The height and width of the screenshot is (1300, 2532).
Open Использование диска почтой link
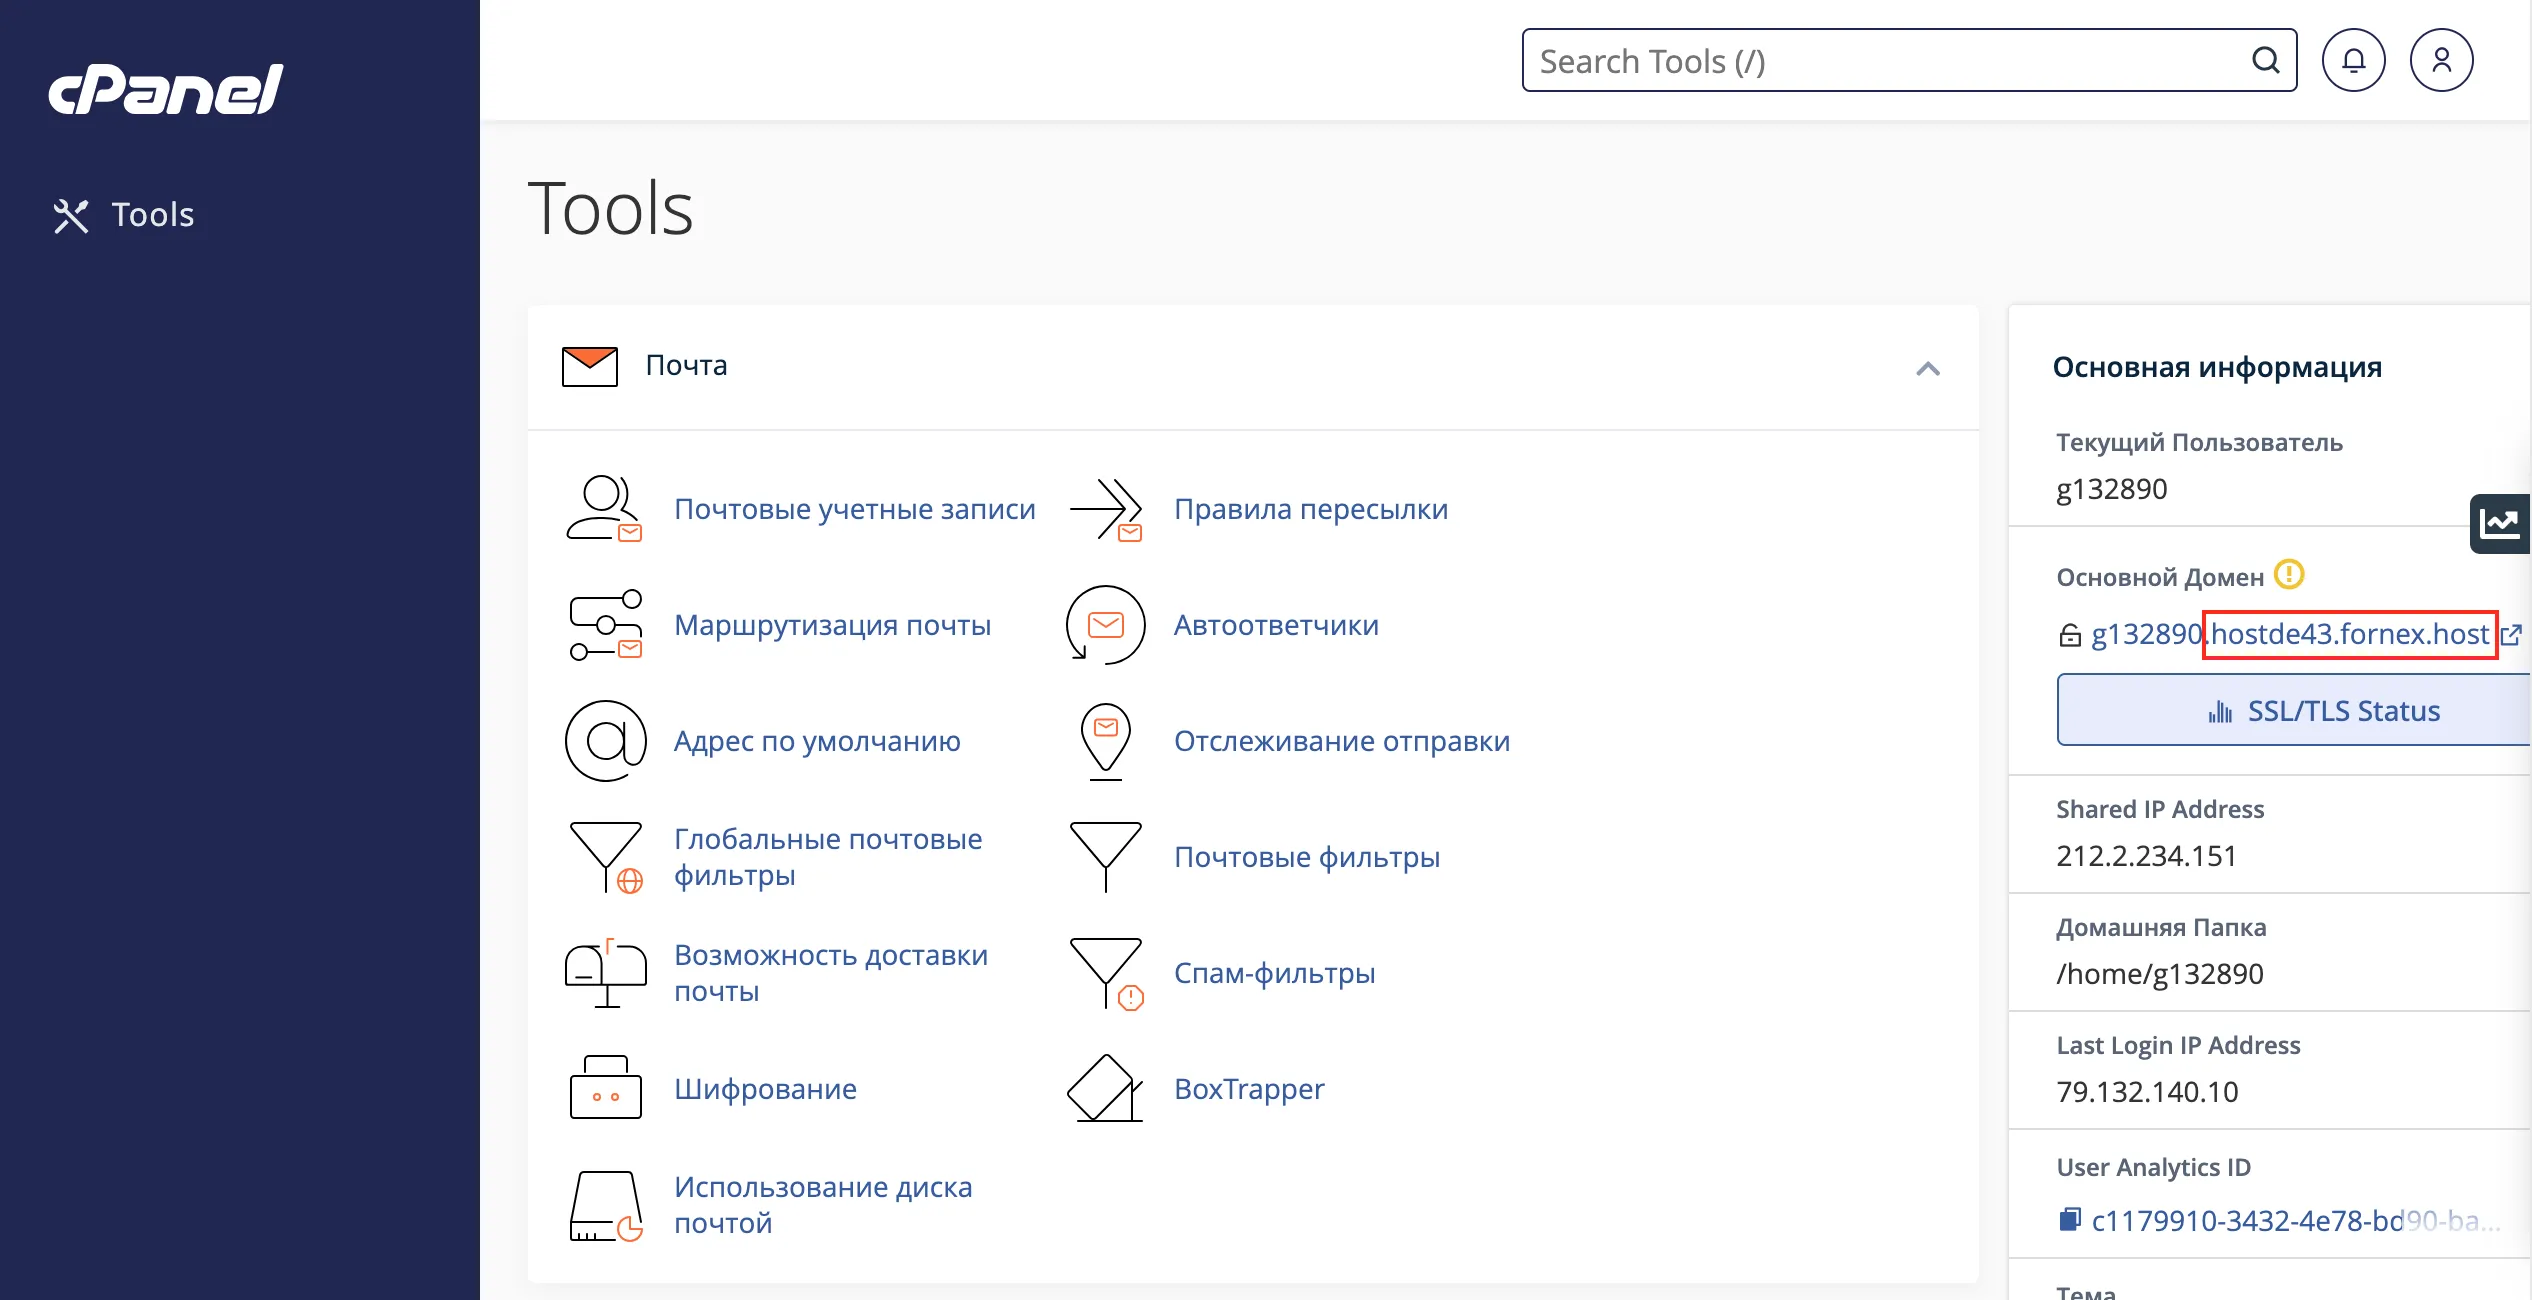(x=823, y=1205)
